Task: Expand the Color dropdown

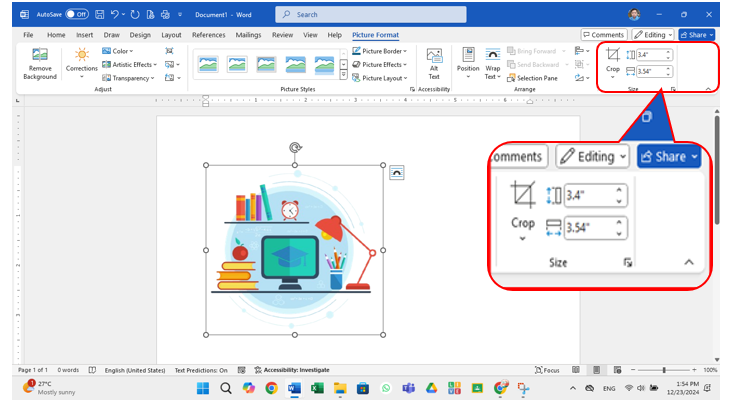Action: coord(120,51)
